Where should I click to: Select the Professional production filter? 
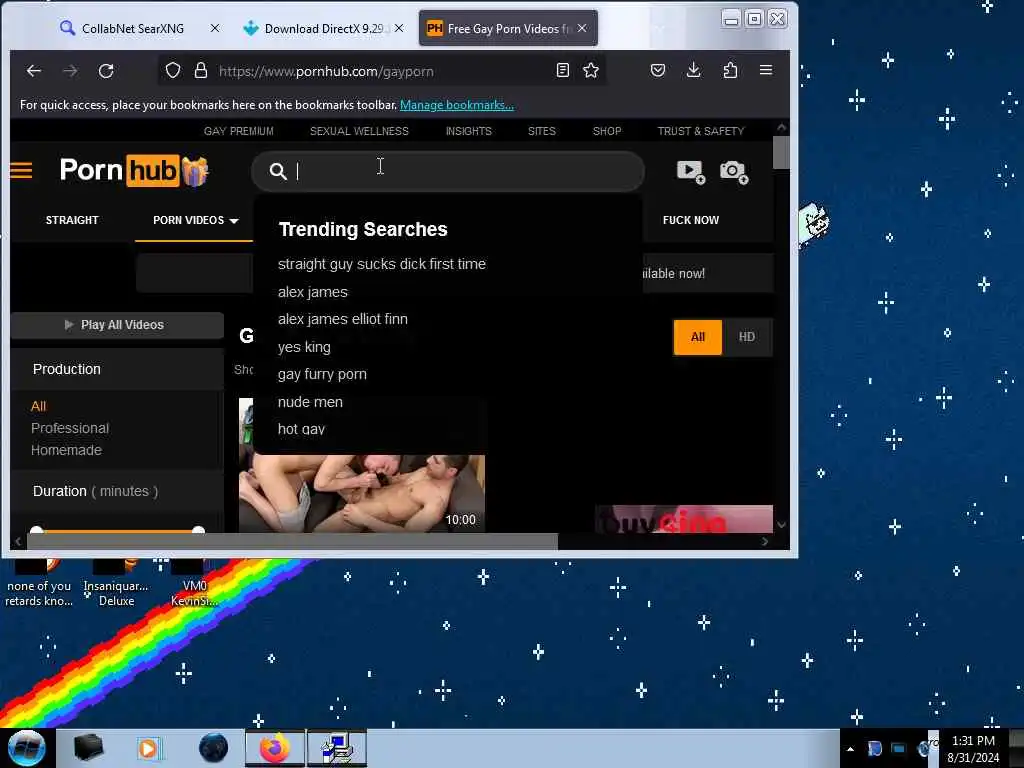click(70, 428)
